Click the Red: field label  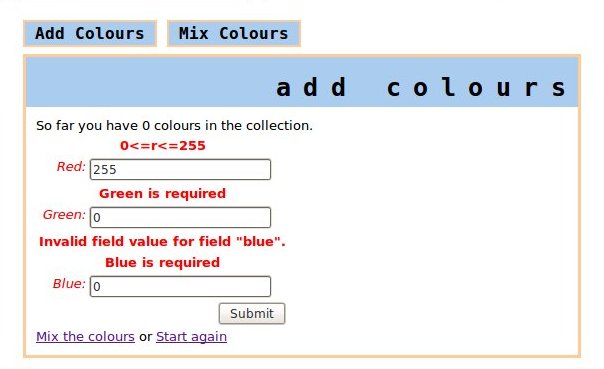[71, 167]
